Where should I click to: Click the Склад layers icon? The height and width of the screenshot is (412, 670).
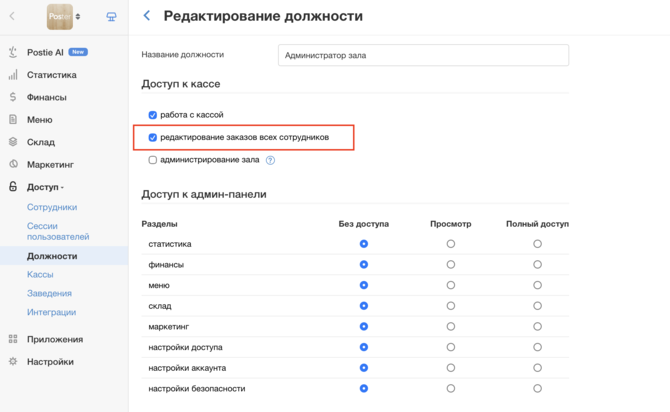pyautogui.click(x=13, y=141)
